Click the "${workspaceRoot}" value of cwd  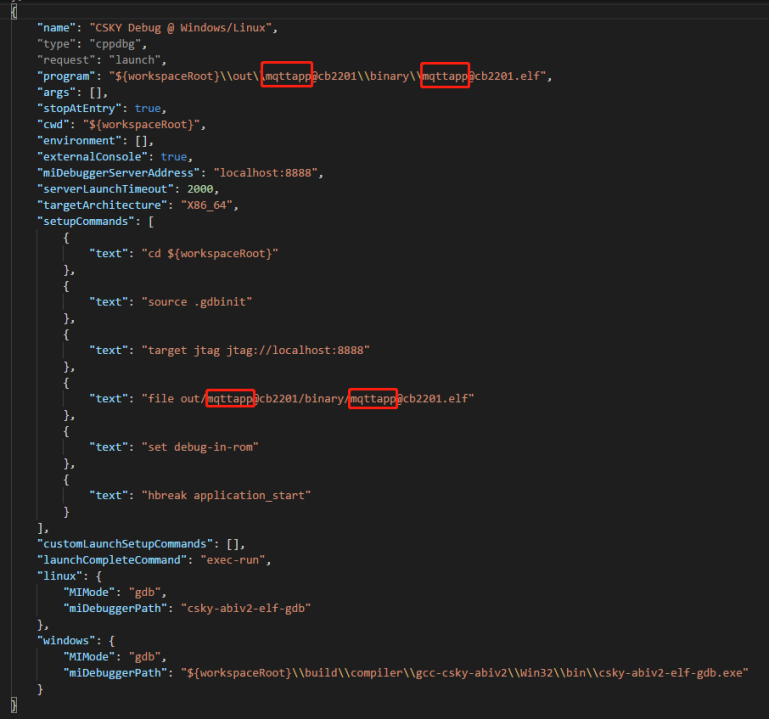click(141, 125)
